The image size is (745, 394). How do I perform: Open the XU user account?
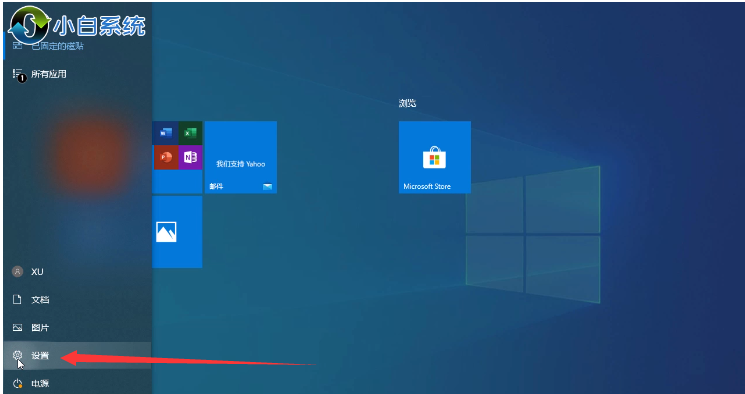pos(77,272)
